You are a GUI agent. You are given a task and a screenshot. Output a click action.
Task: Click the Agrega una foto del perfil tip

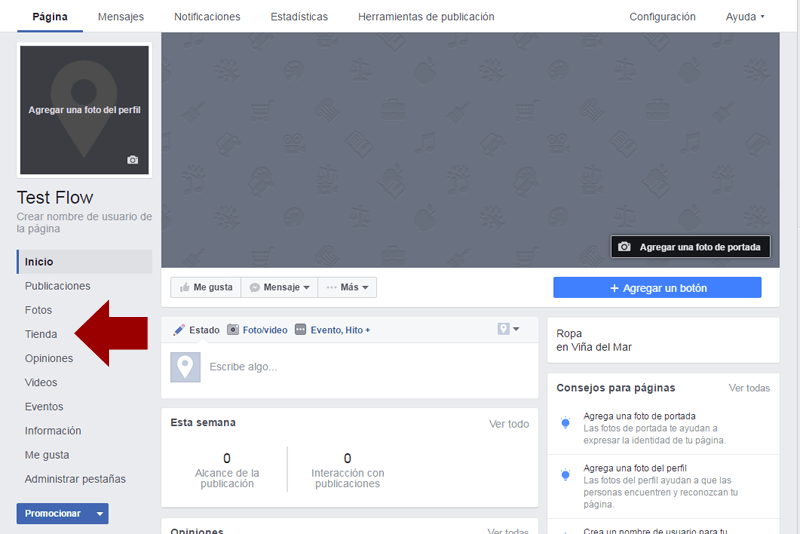tap(635, 468)
